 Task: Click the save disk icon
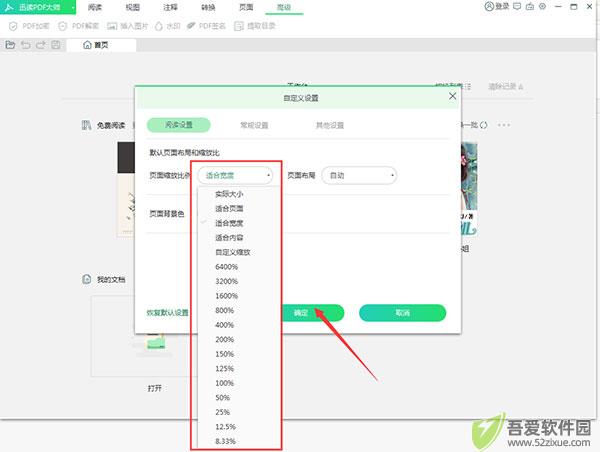click(x=56, y=45)
